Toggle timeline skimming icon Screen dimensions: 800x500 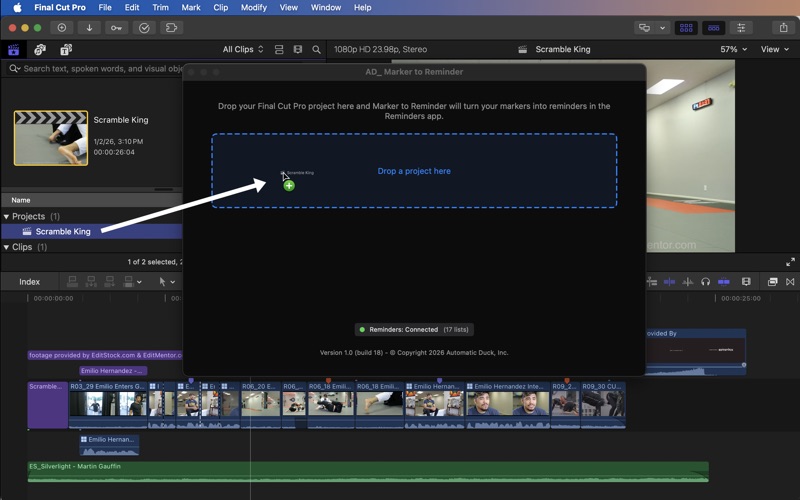(669, 282)
